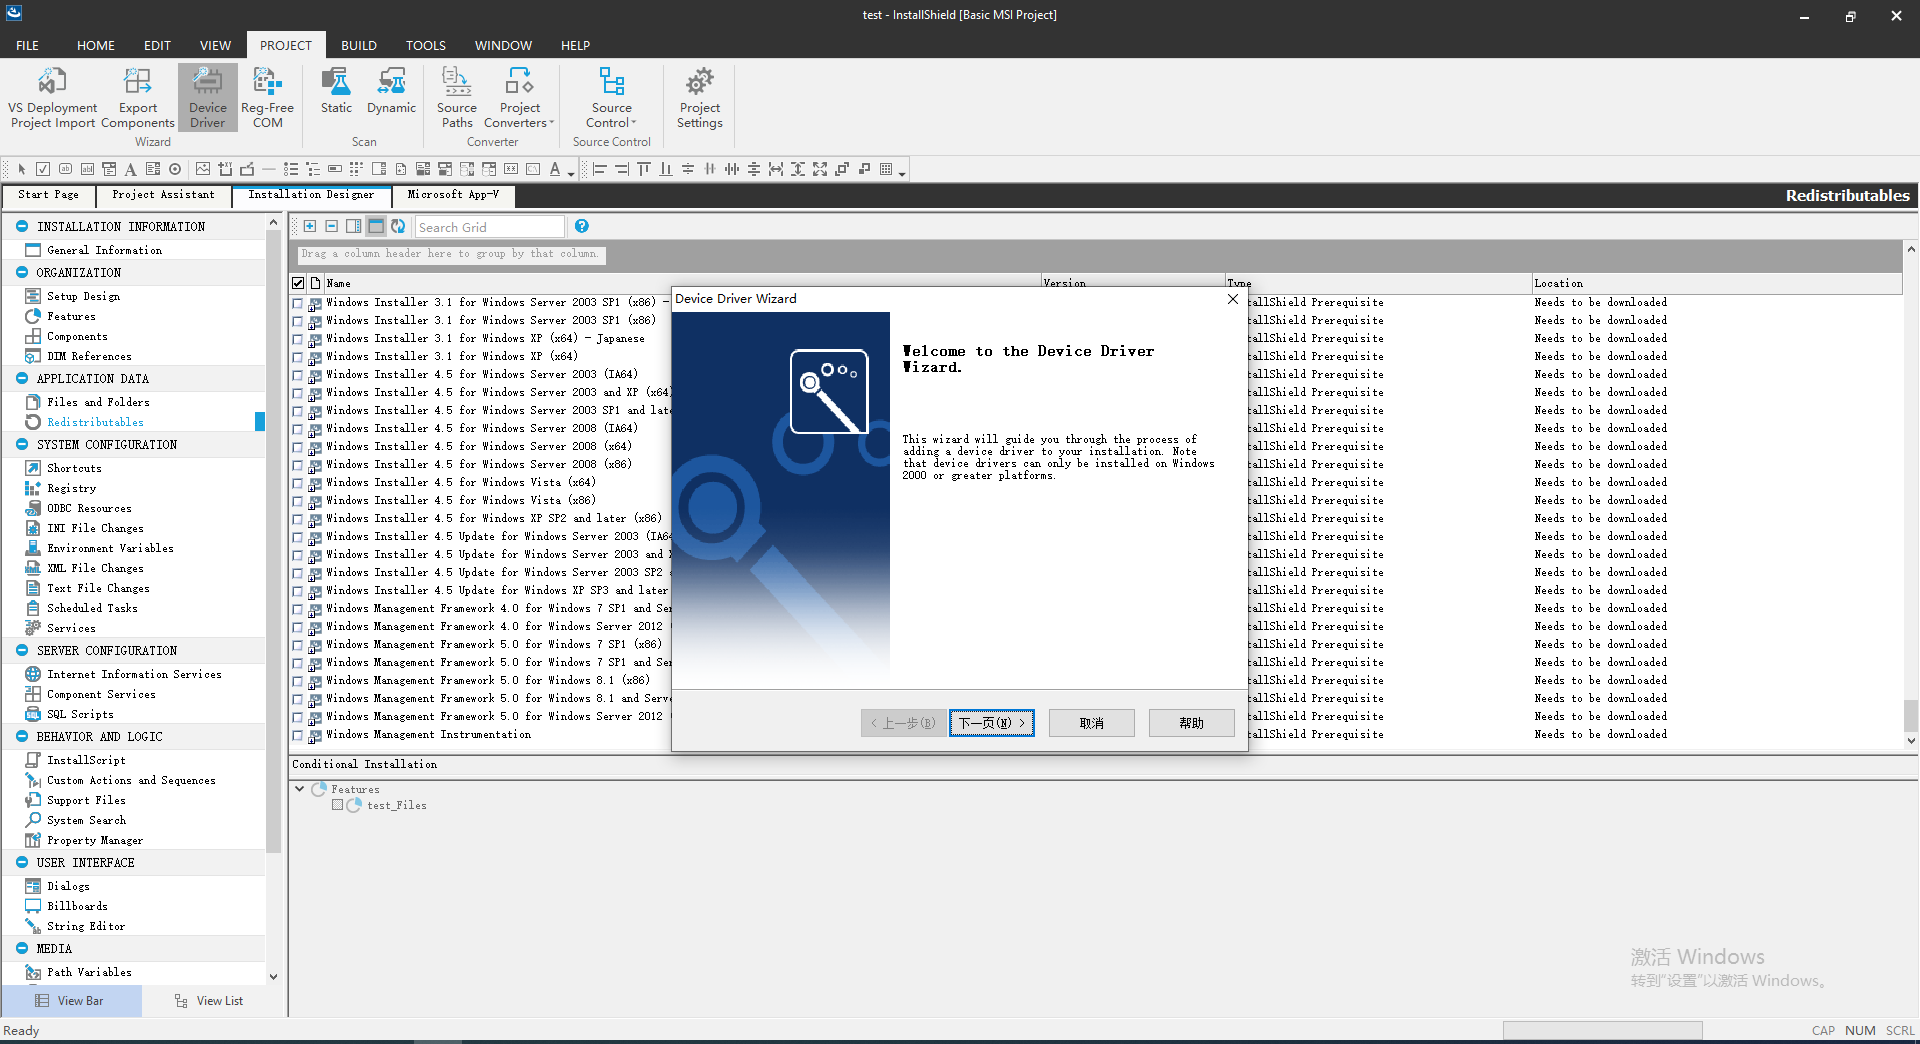This screenshot has height=1044, width=1920.
Task: Open Project Settings
Action: 699,97
